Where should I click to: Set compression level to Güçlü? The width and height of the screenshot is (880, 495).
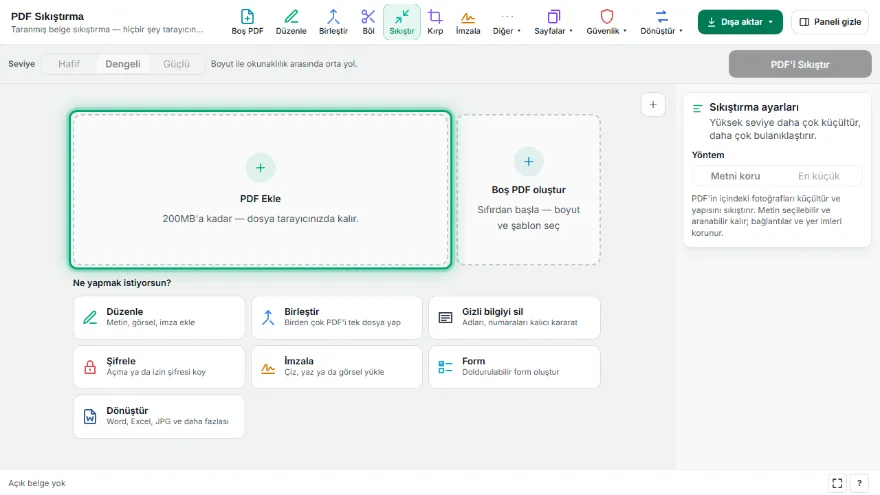[x=176, y=64]
